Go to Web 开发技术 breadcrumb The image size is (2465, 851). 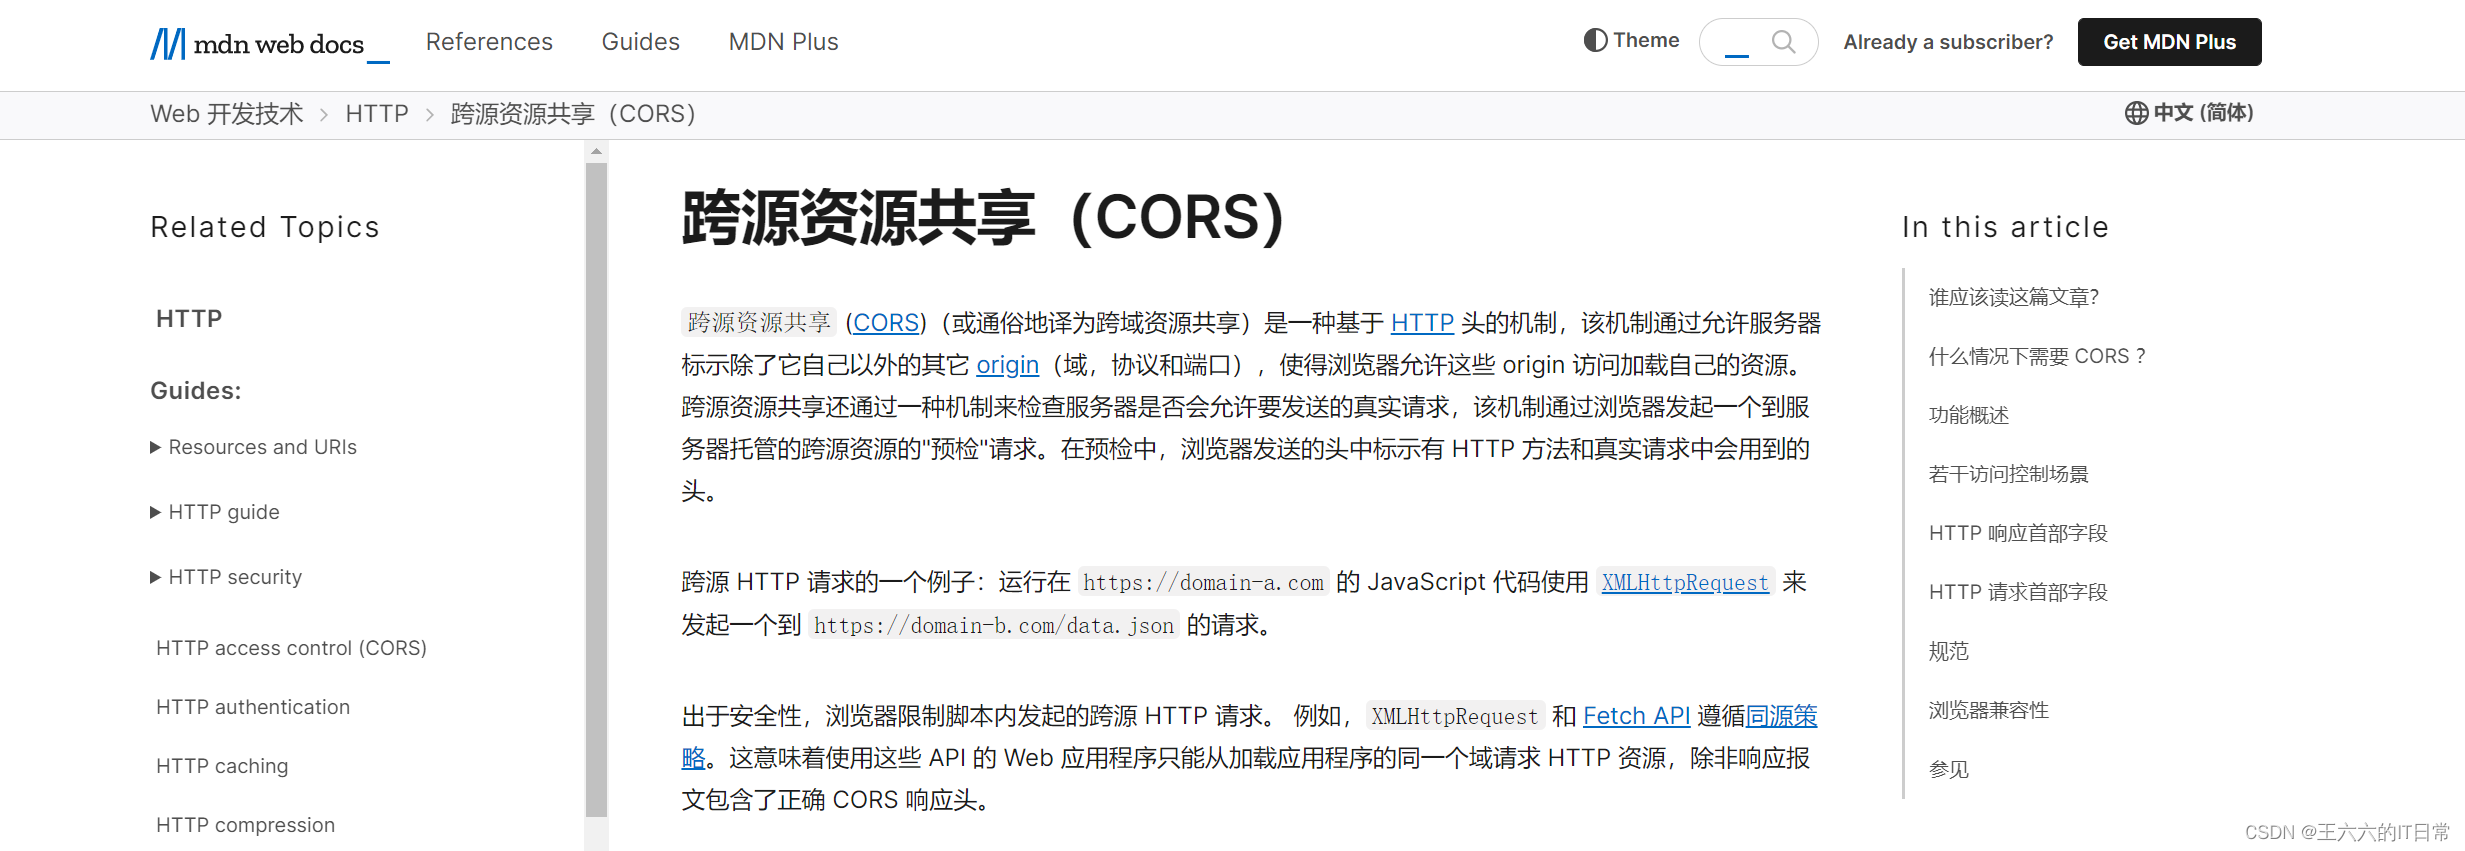click(x=227, y=114)
